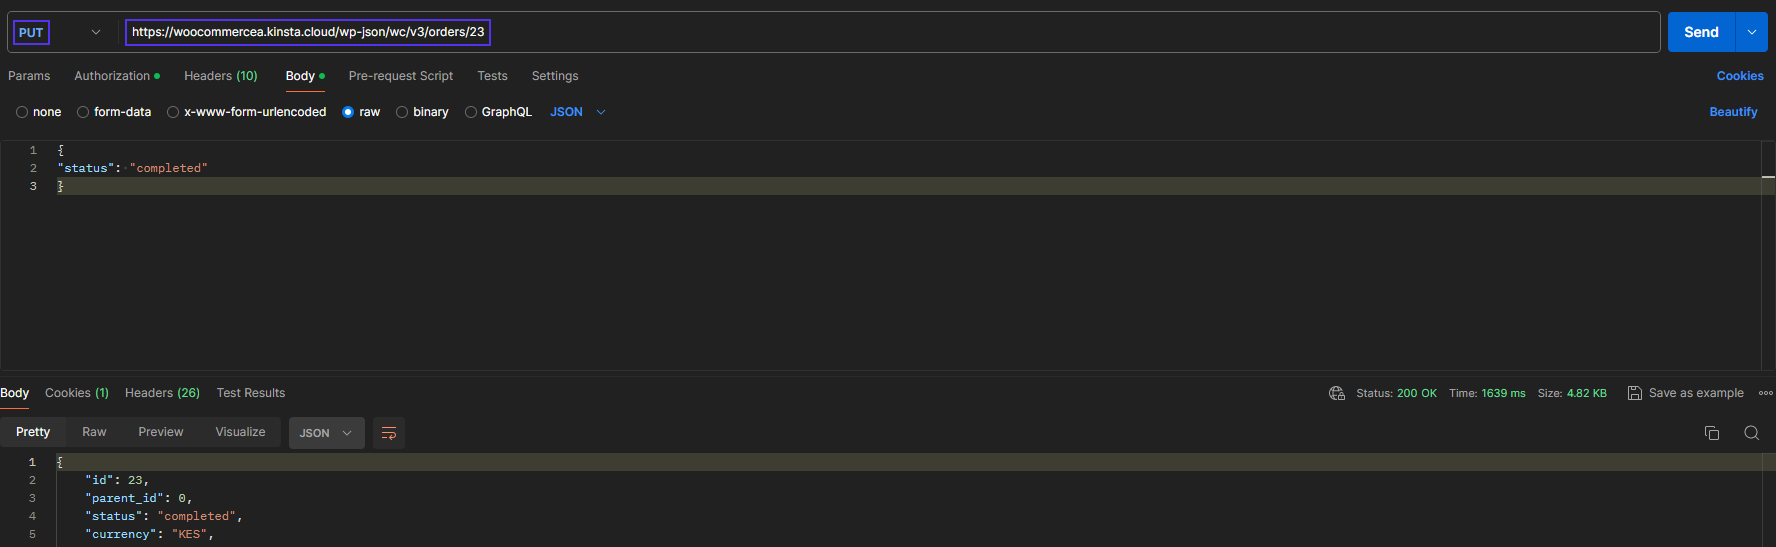Image resolution: width=1776 pixels, height=547 pixels.
Task: Open the Cookies link
Action: click(1739, 76)
